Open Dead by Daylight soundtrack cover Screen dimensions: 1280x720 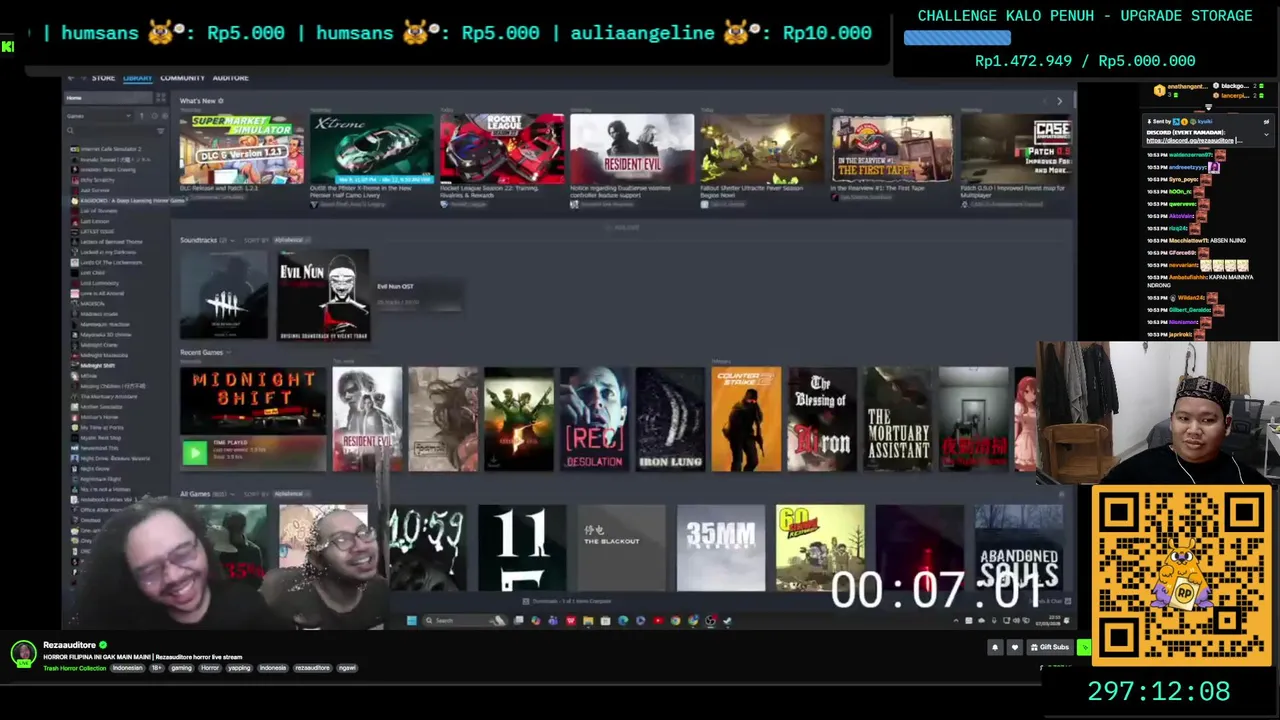click(224, 295)
